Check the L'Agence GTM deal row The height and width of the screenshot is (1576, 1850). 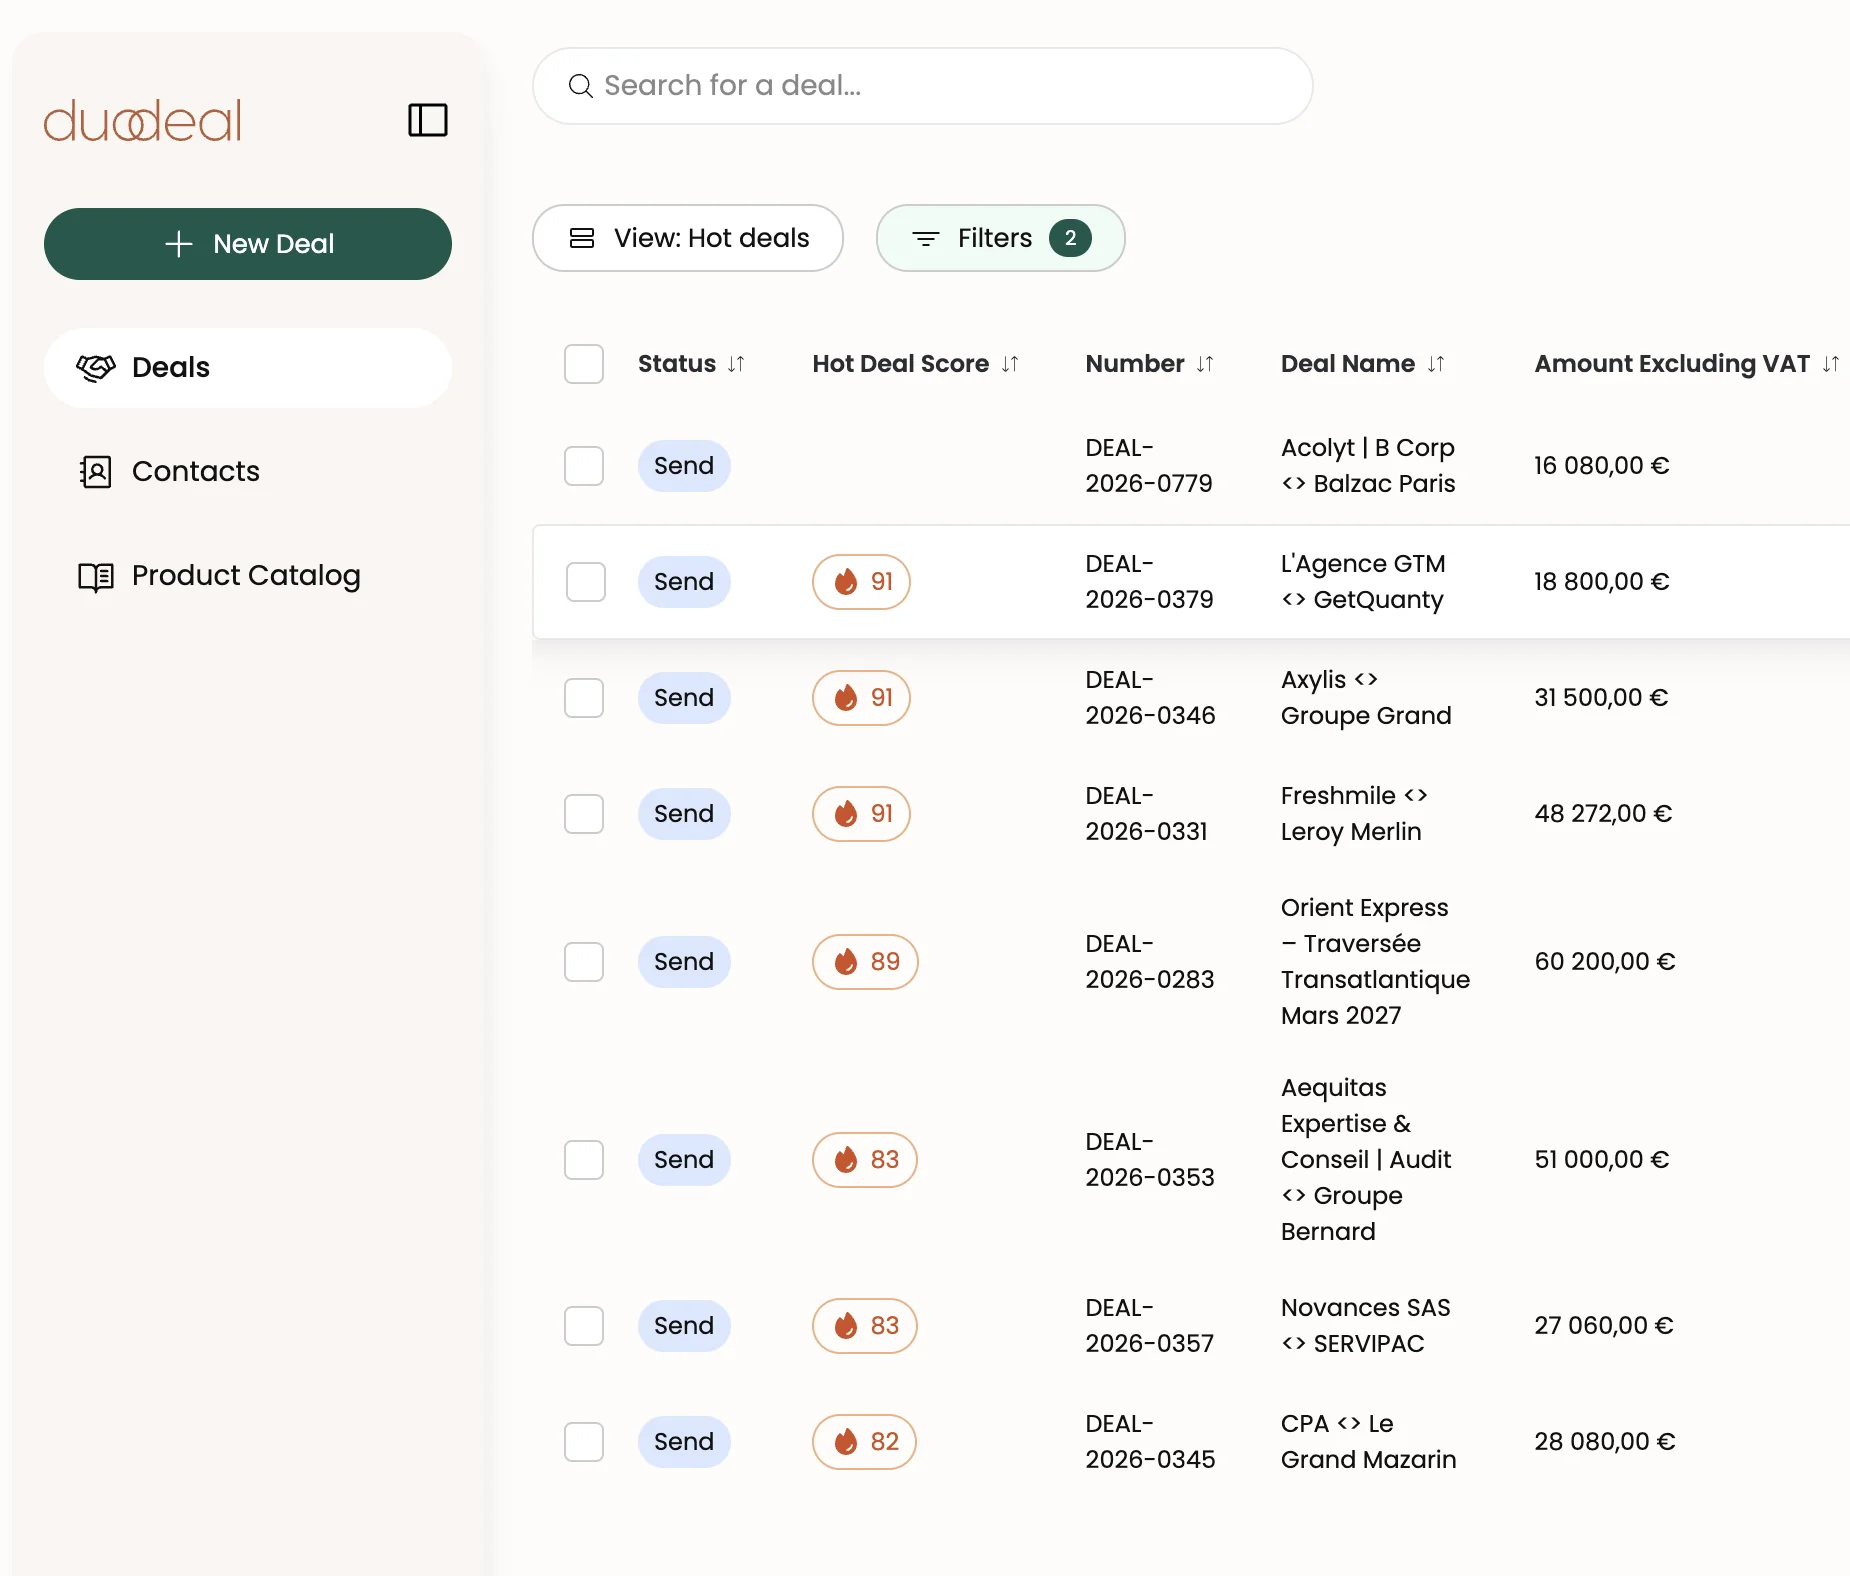click(586, 582)
